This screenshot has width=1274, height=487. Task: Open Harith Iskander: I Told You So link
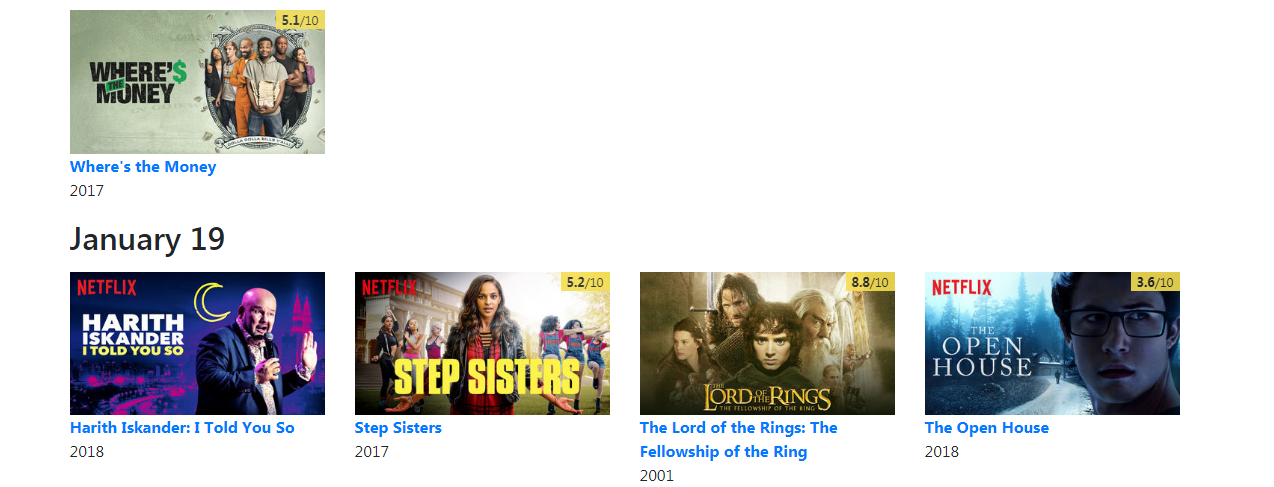click(x=182, y=428)
